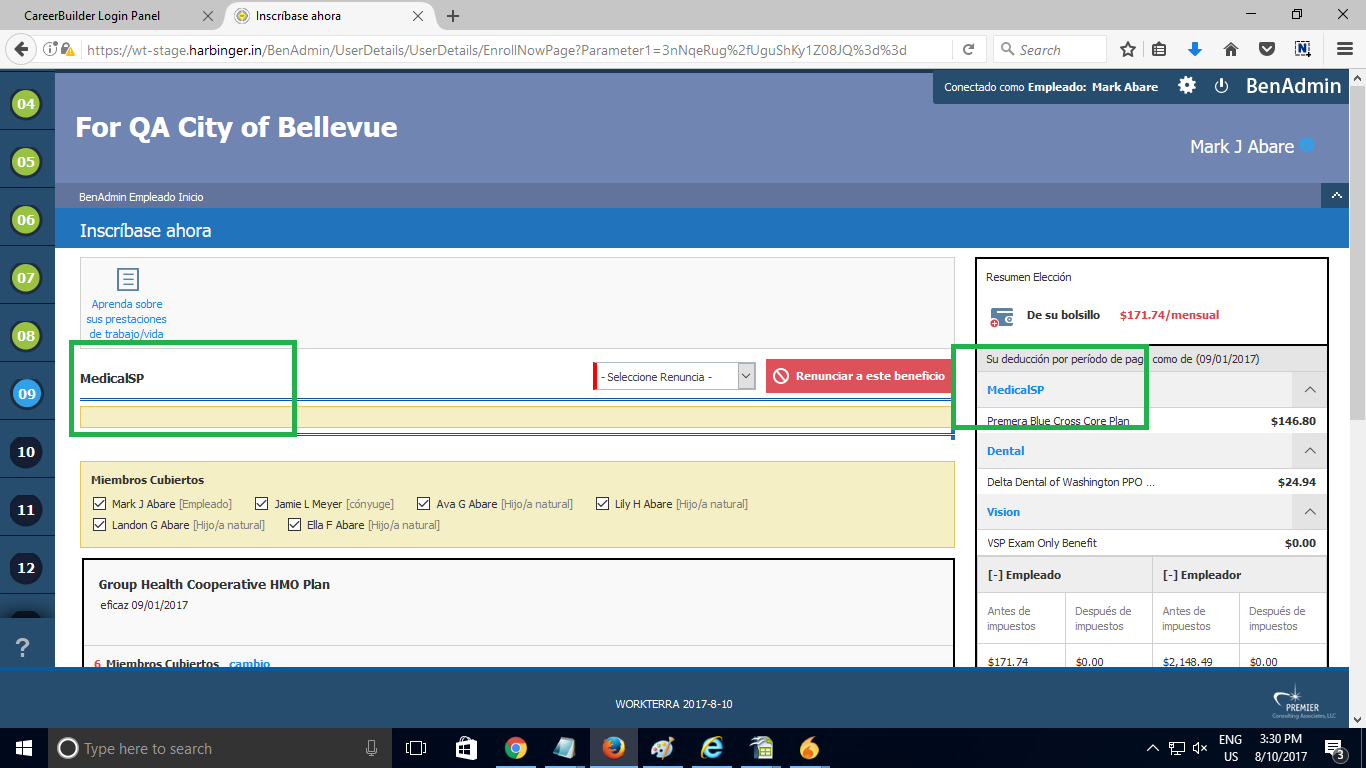This screenshot has height=768, width=1366.
Task: Click Delta Dental of Washington PPO row
Action: 1151,482
